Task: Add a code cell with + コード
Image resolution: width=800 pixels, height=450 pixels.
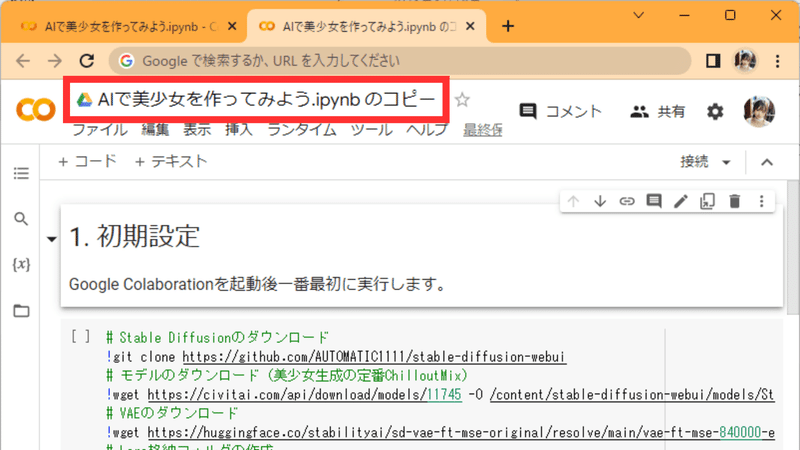Action: coord(87,162)
